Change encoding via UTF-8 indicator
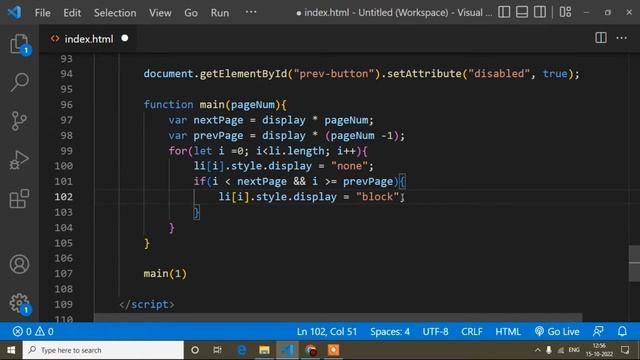Screen dimensions: 640x360 pyautogui.click(x=435, y=331)
